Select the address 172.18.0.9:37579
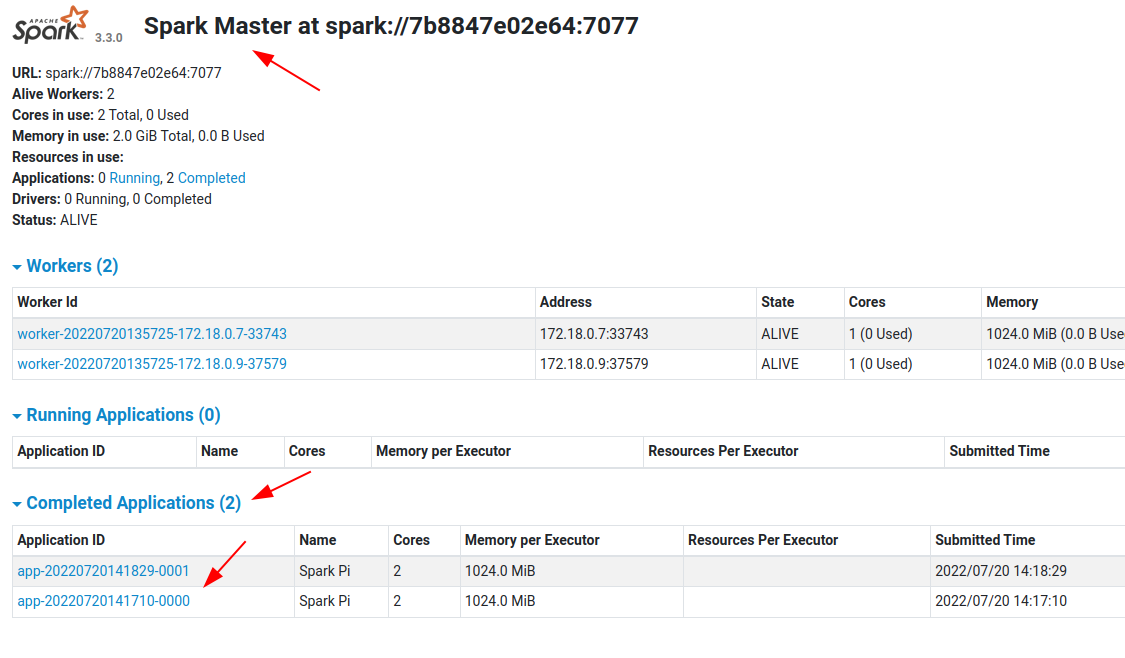 click(x=594, y=364)
